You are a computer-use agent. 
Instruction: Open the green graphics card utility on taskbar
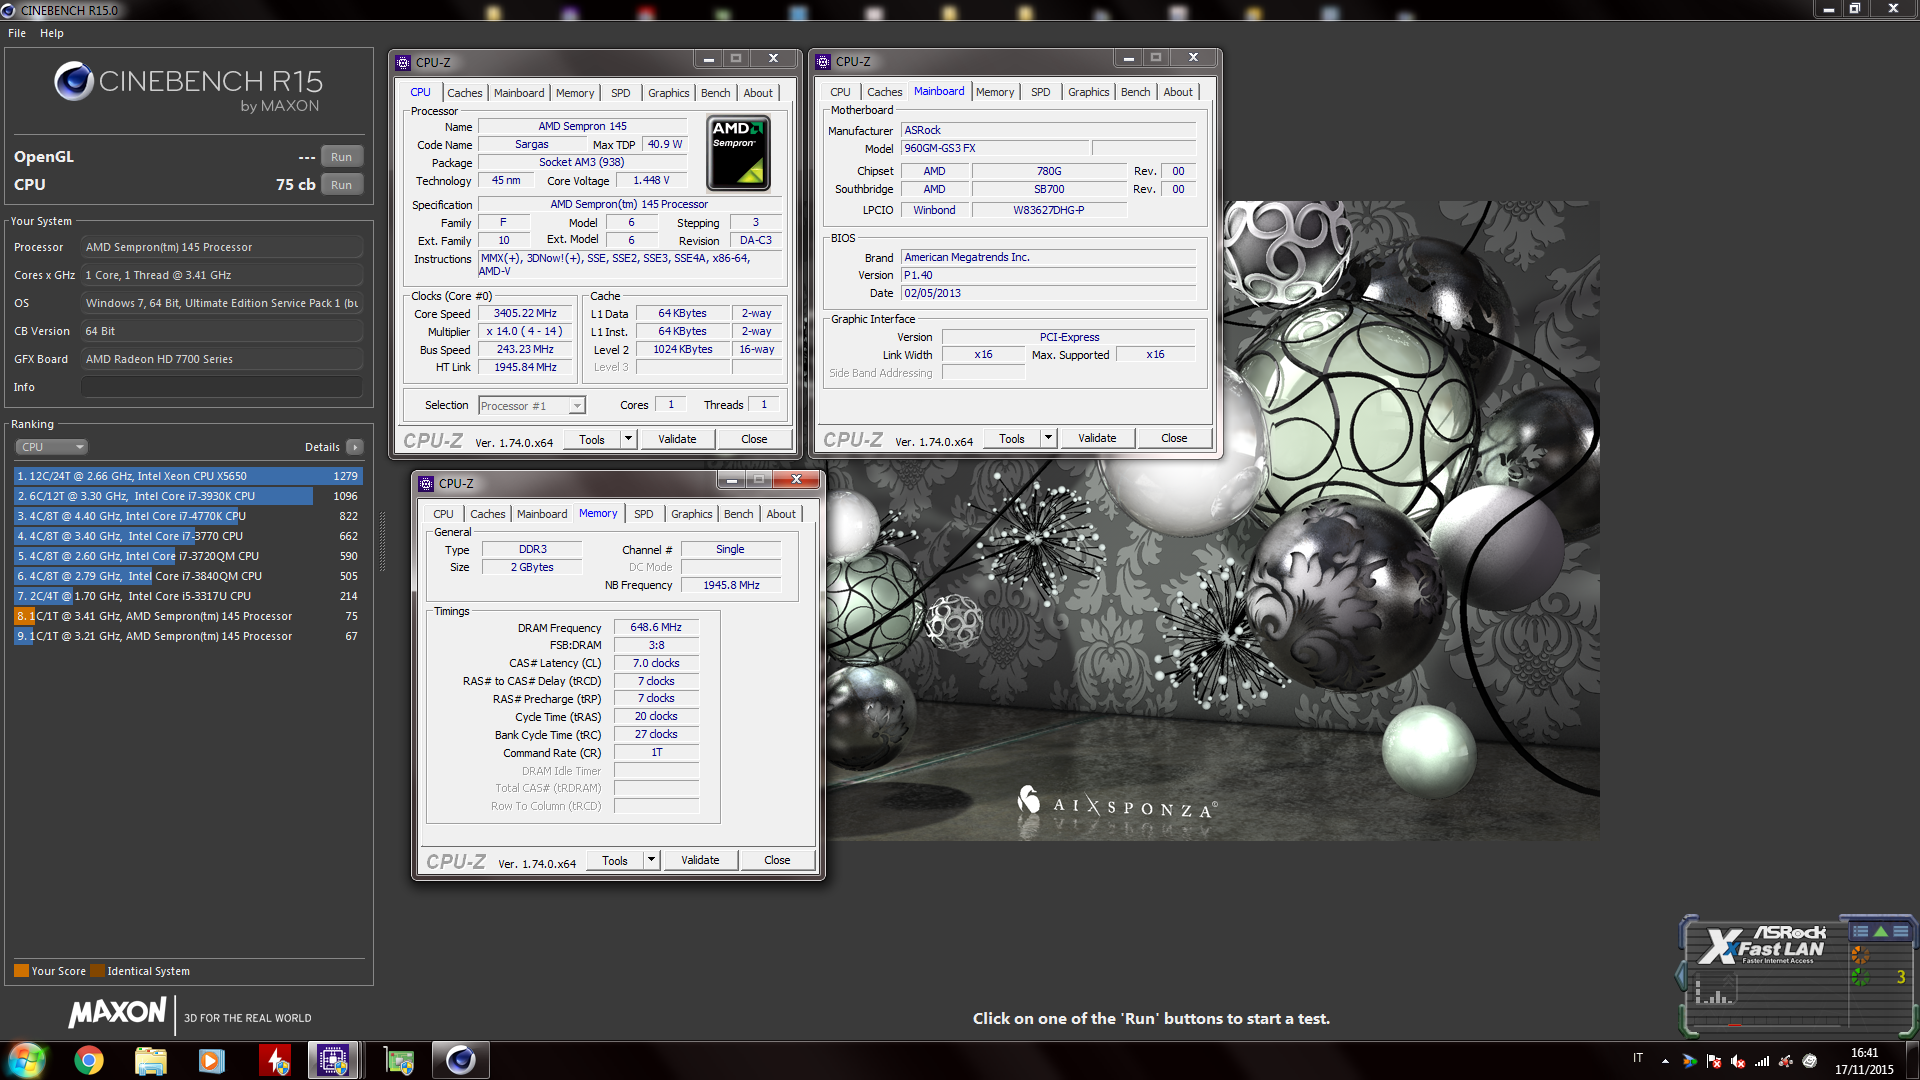pos(400,1060)
